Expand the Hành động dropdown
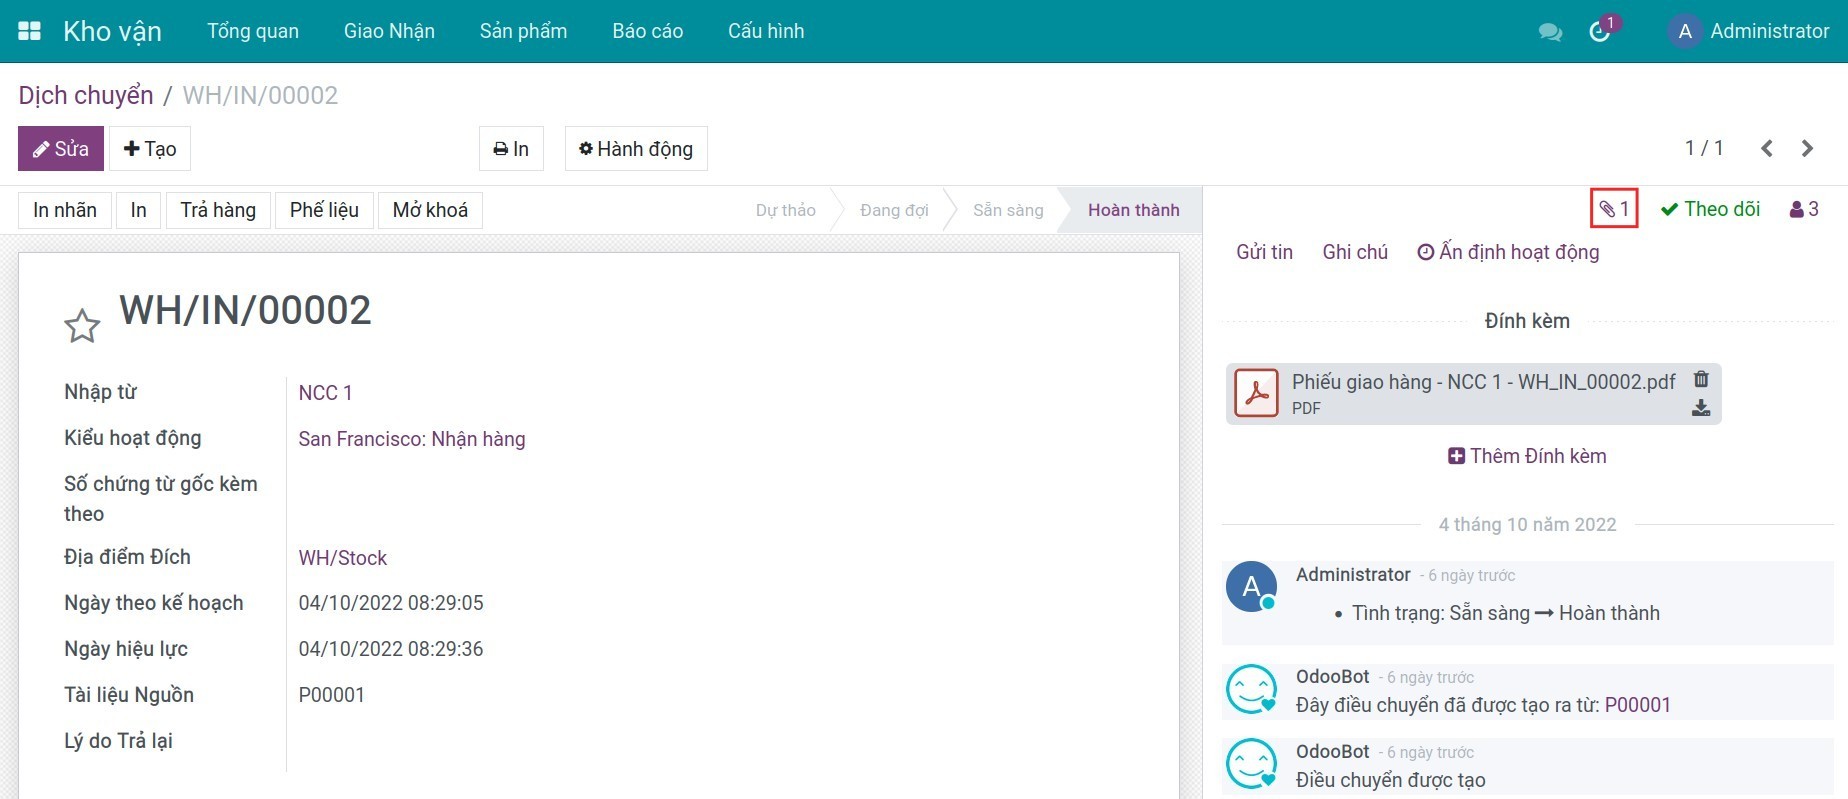The width and height of the screenshot is (1848, 799). (636, 149)
